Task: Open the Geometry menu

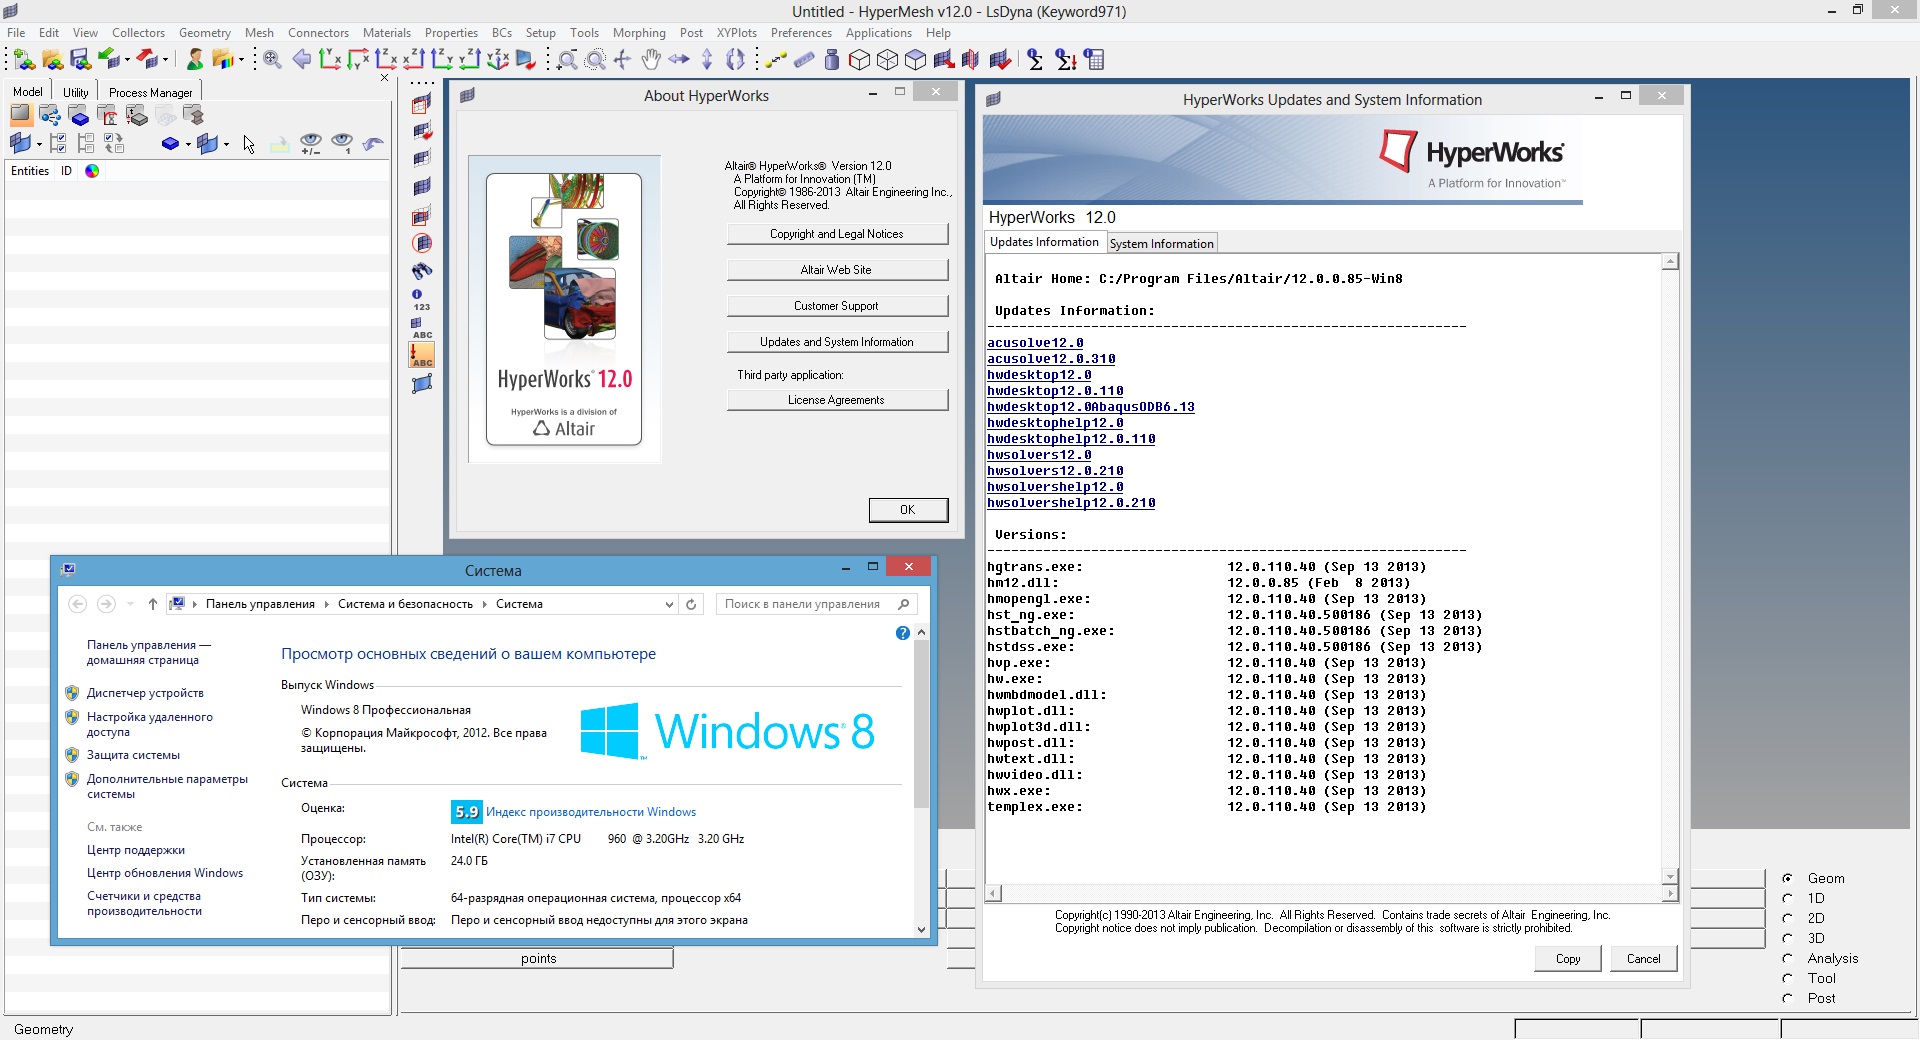Action: pos(205,33)
